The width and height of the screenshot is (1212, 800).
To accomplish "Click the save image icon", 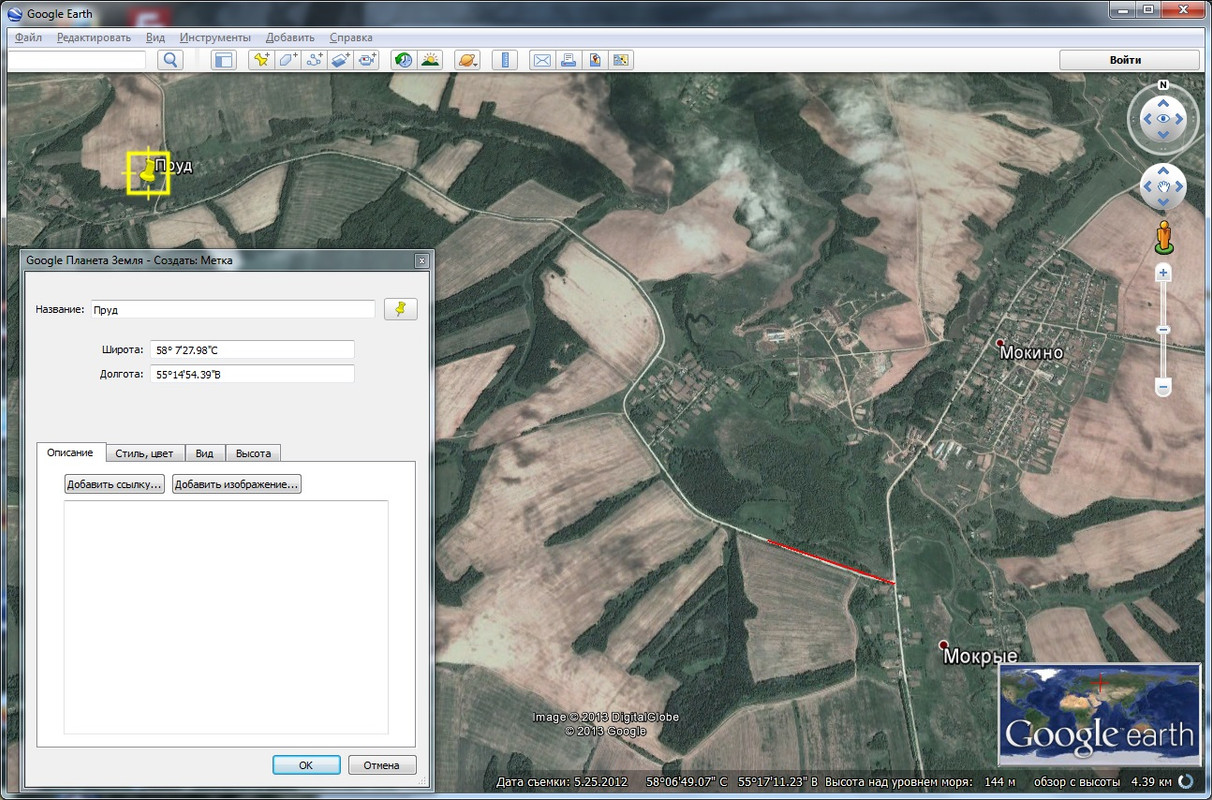I will pyautogui.click(x=594, y=60).
